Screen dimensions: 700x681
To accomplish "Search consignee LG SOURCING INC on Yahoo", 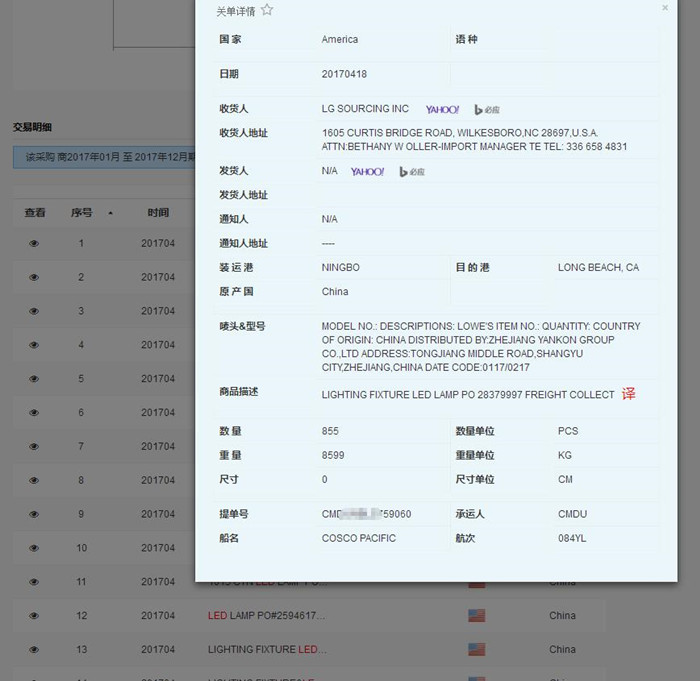I will (442, 109).
